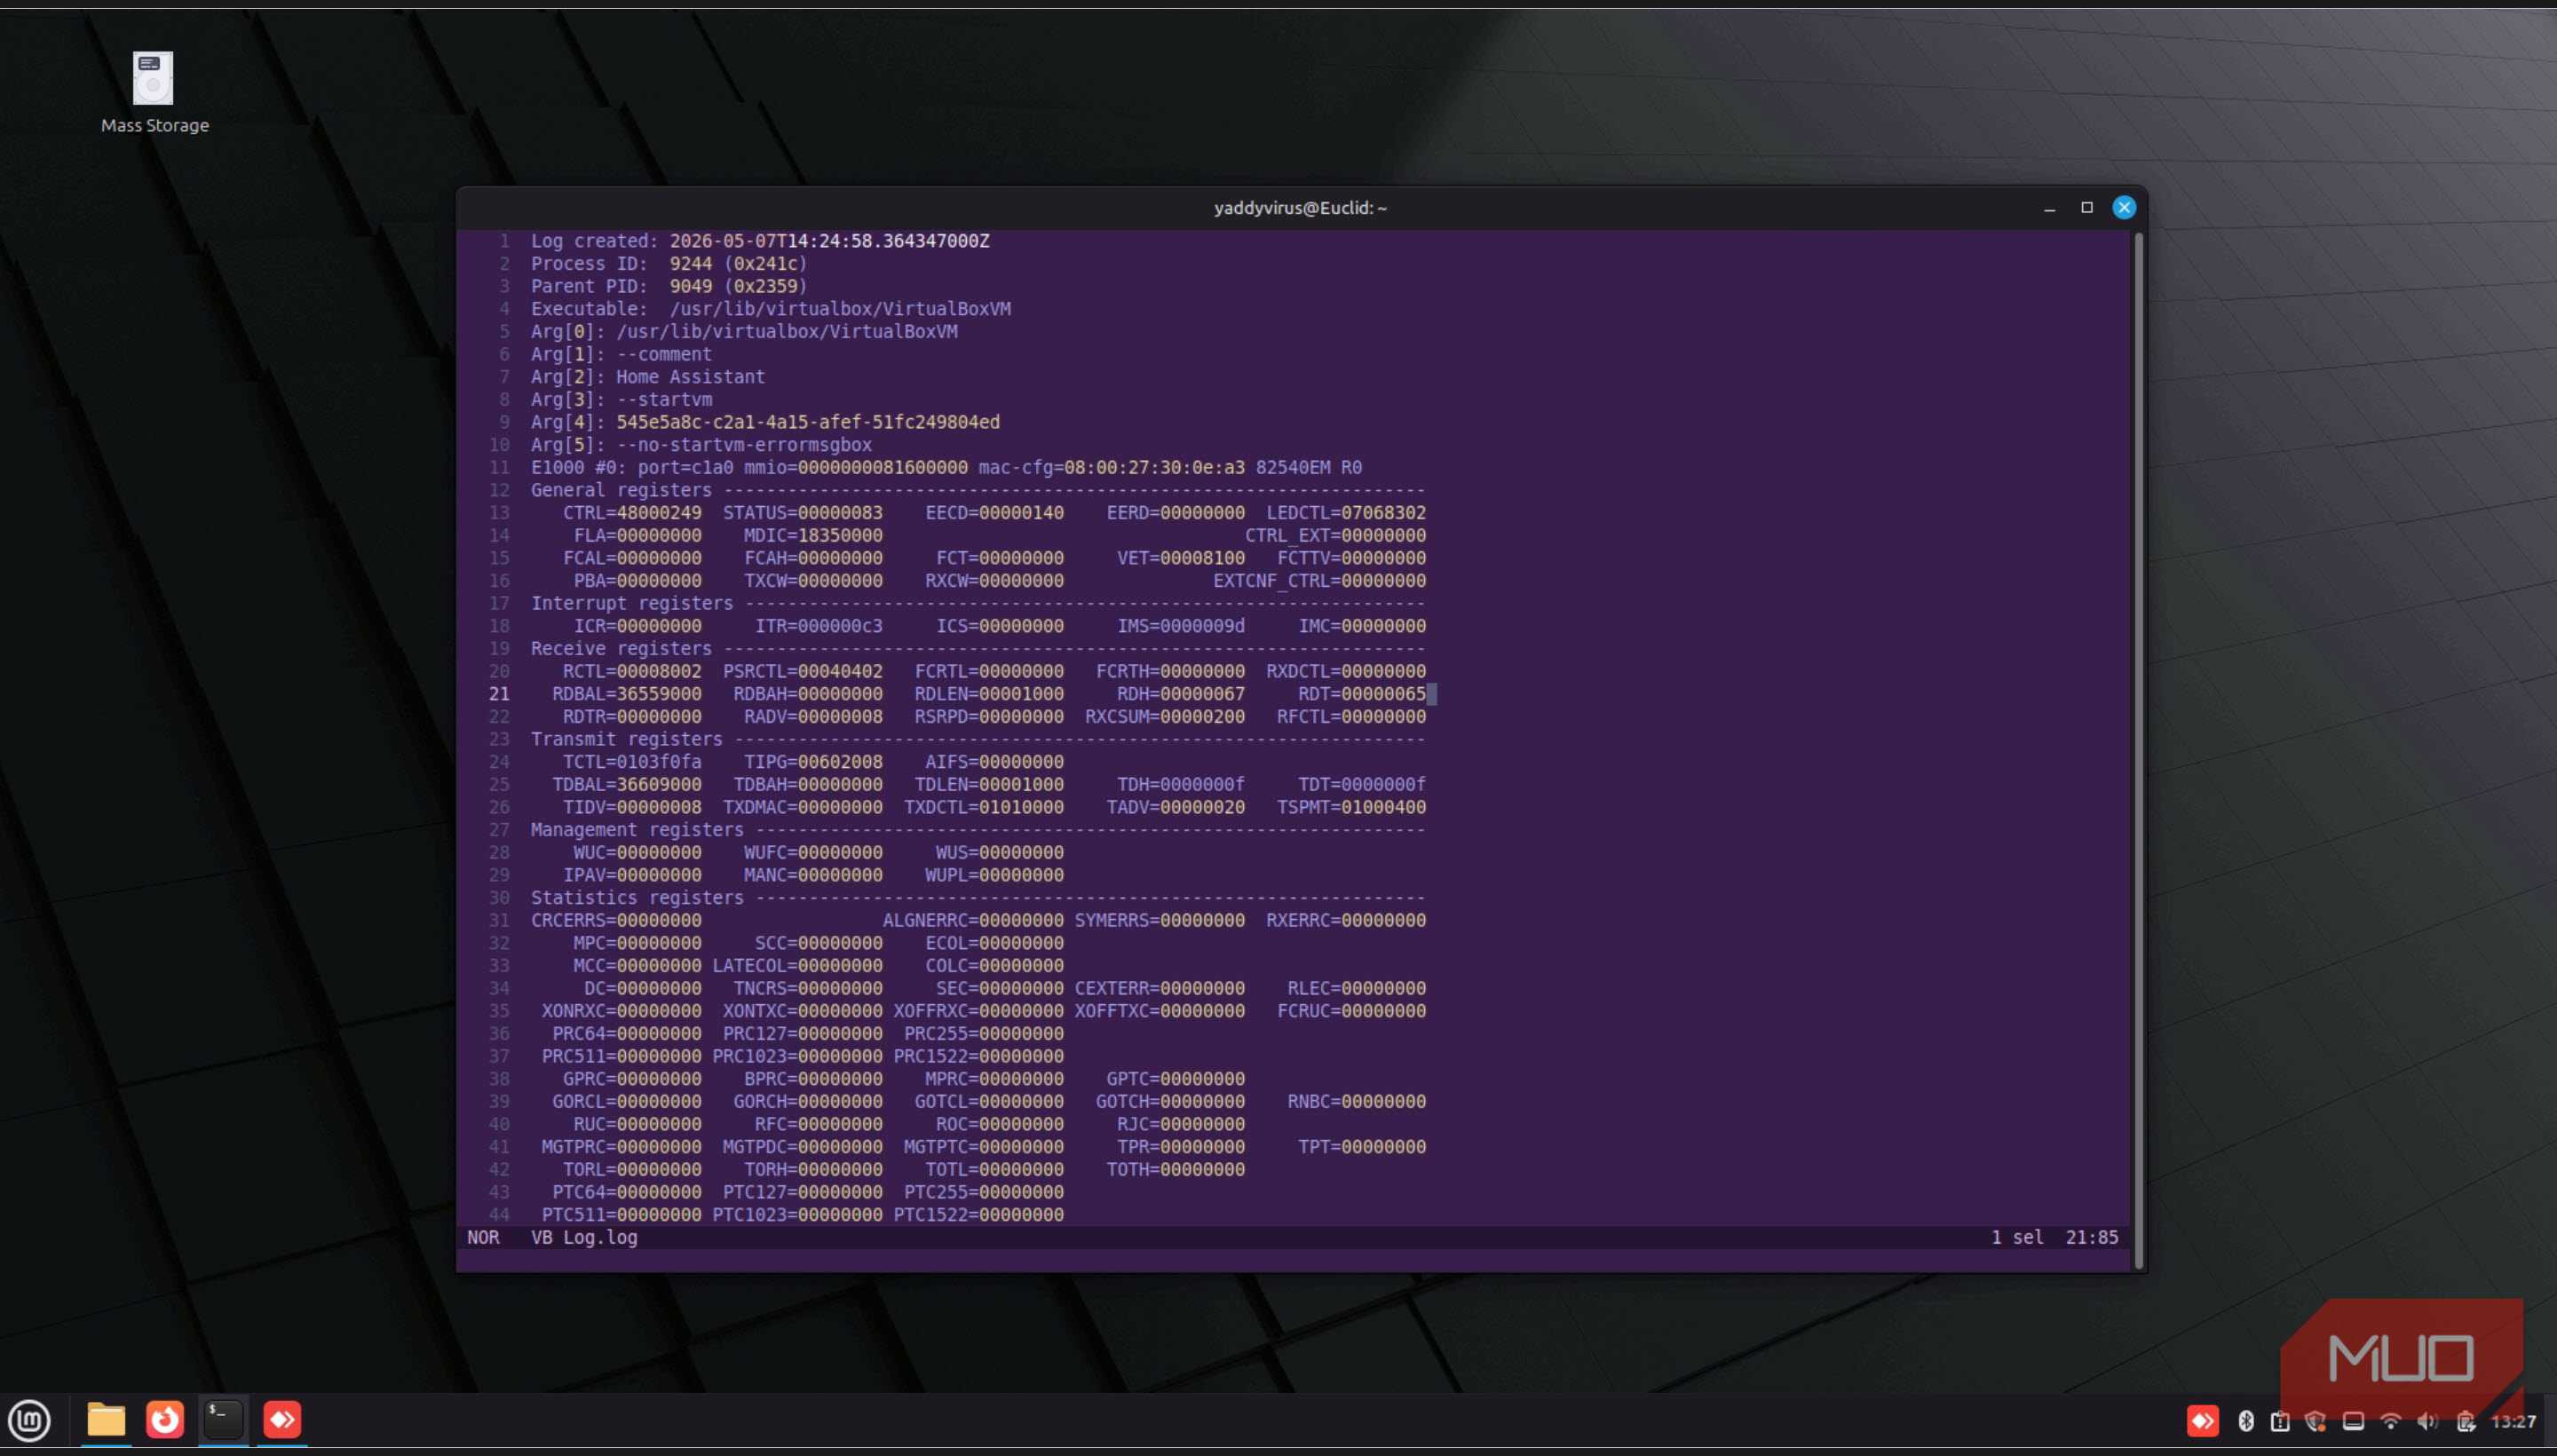This screenshot has width=2557, height=1456.
Task: Open the clipboard notification tray icon
Action: [x=2280, y=1421]
